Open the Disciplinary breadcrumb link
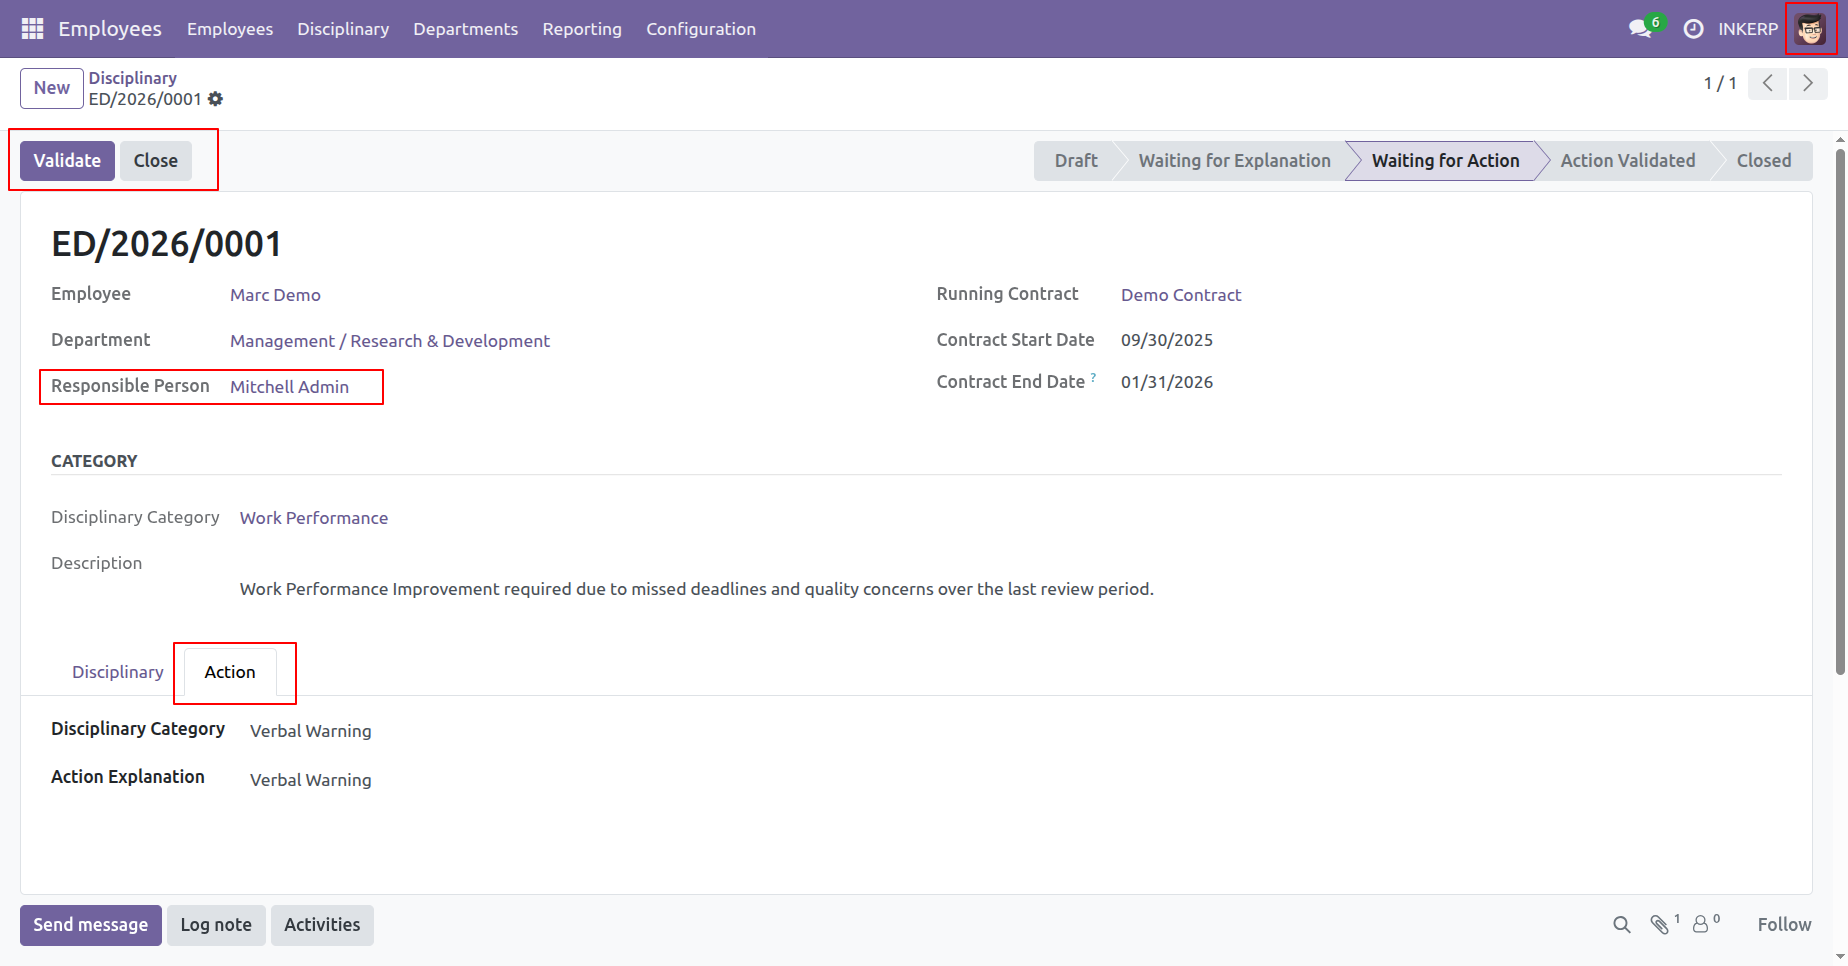The width and height of the screenshot is (1848, 966). pos(133,78)
